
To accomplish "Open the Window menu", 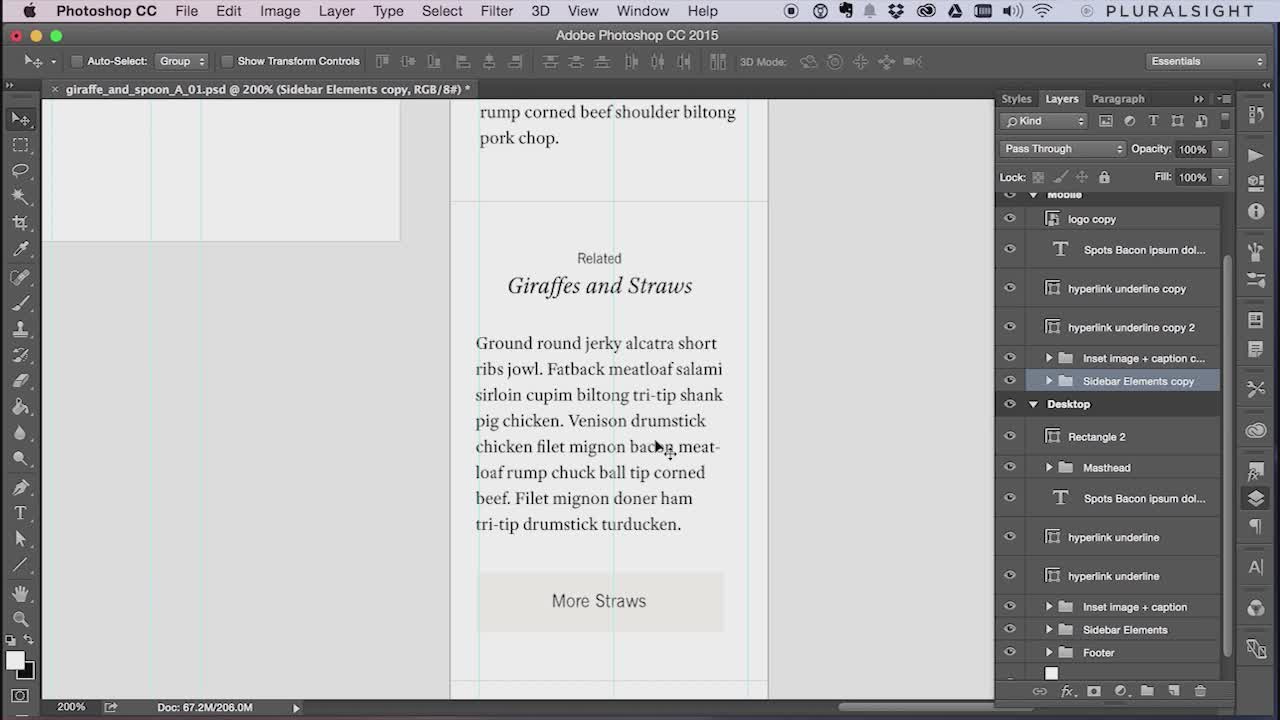I will (x=642, y=11).
